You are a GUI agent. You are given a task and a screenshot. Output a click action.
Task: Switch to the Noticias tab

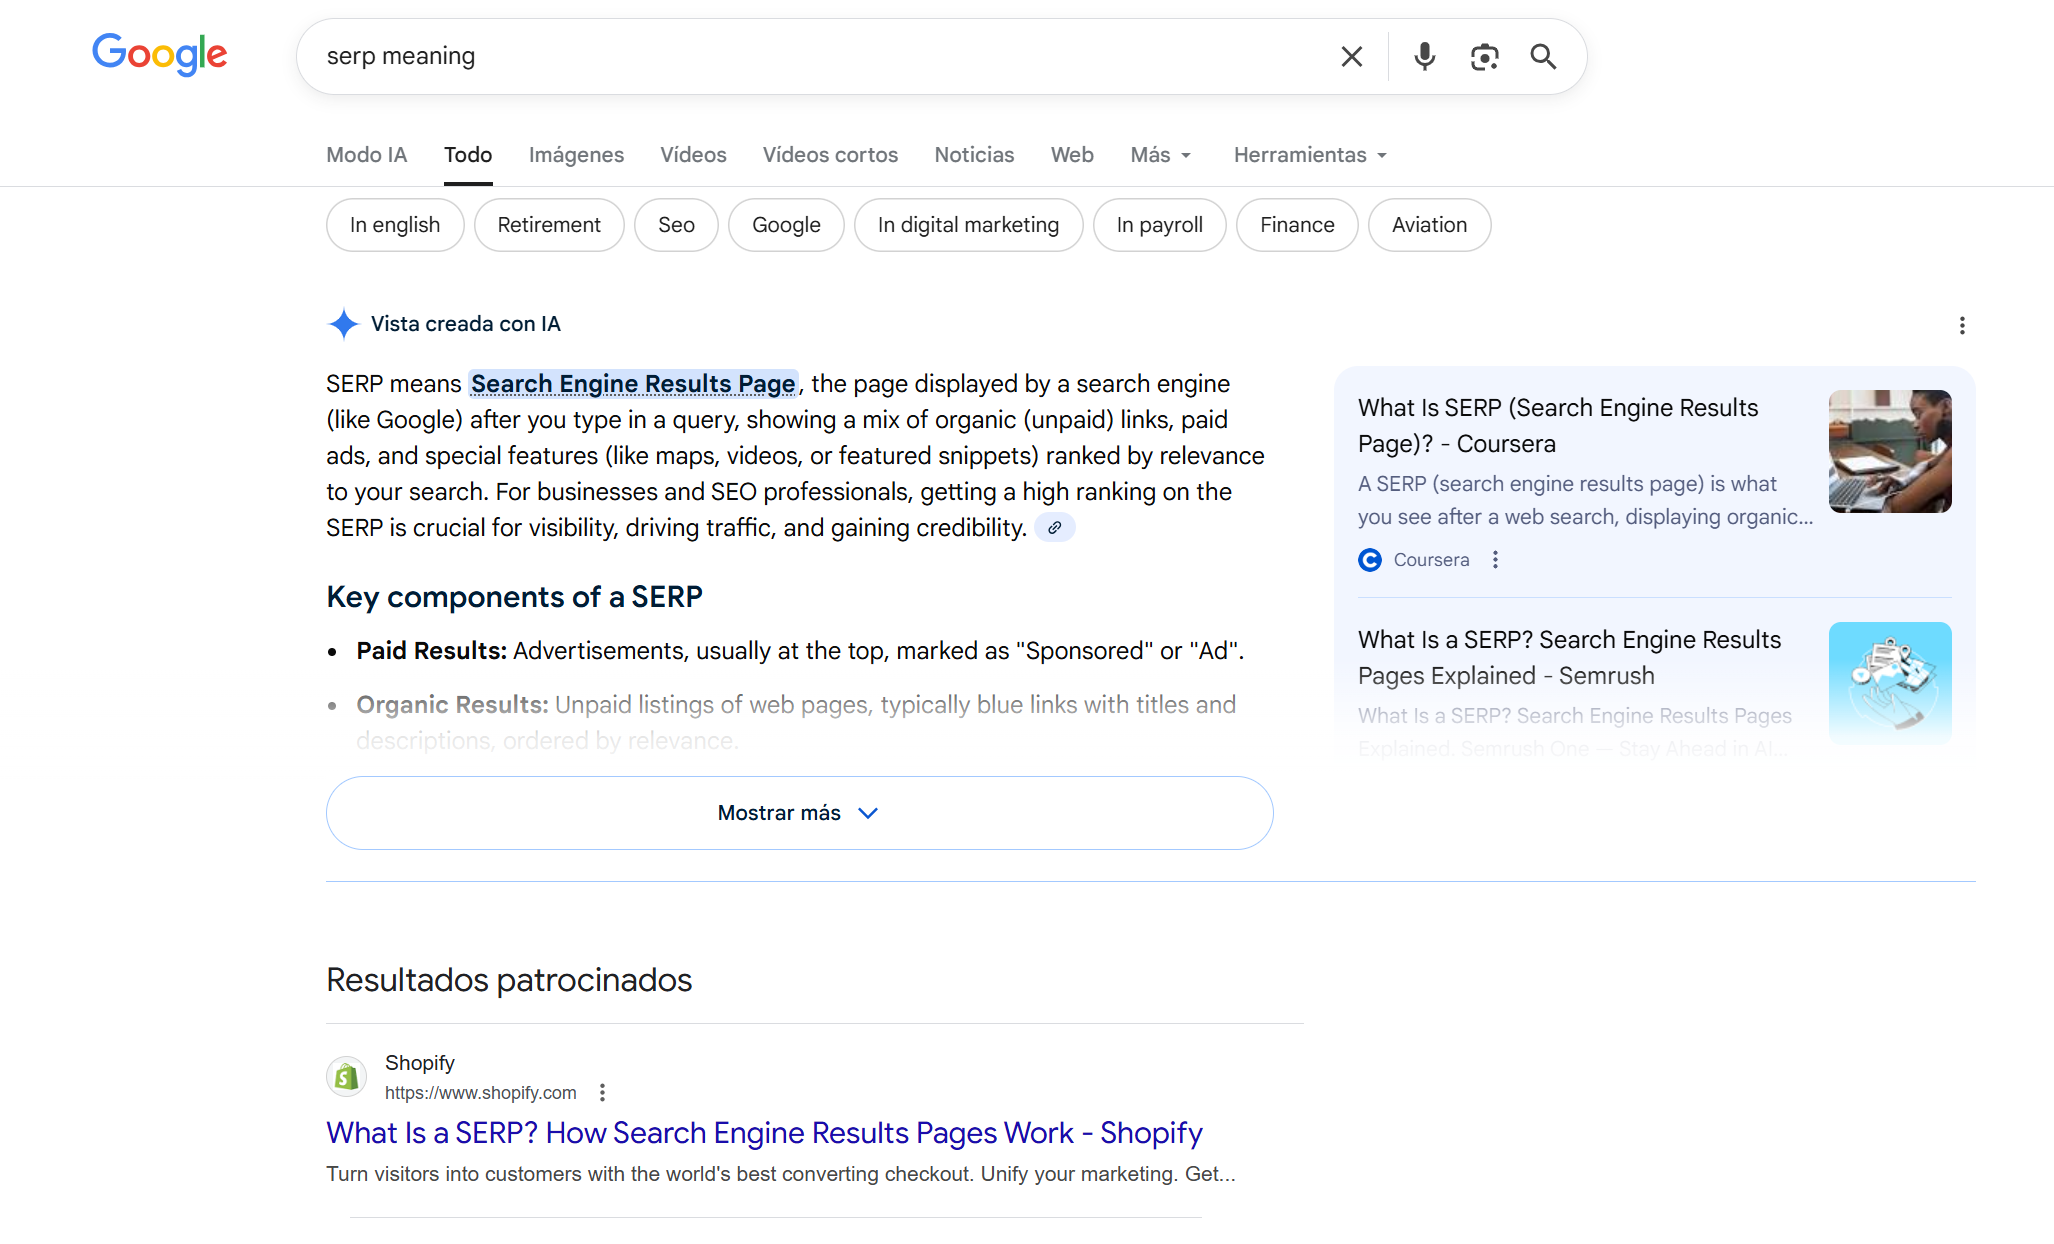974,155
